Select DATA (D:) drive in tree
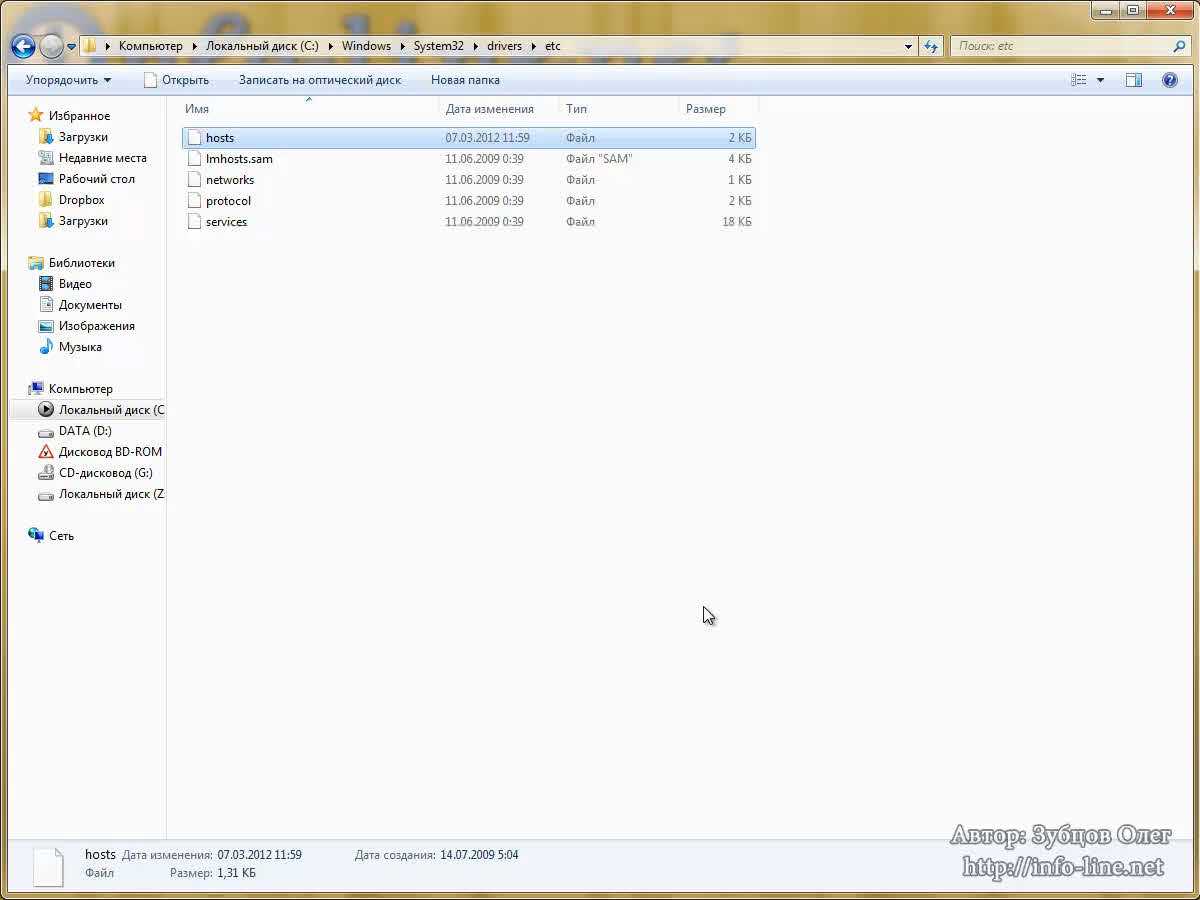This screenshot has width=1200, height=900. click(85, 431)
